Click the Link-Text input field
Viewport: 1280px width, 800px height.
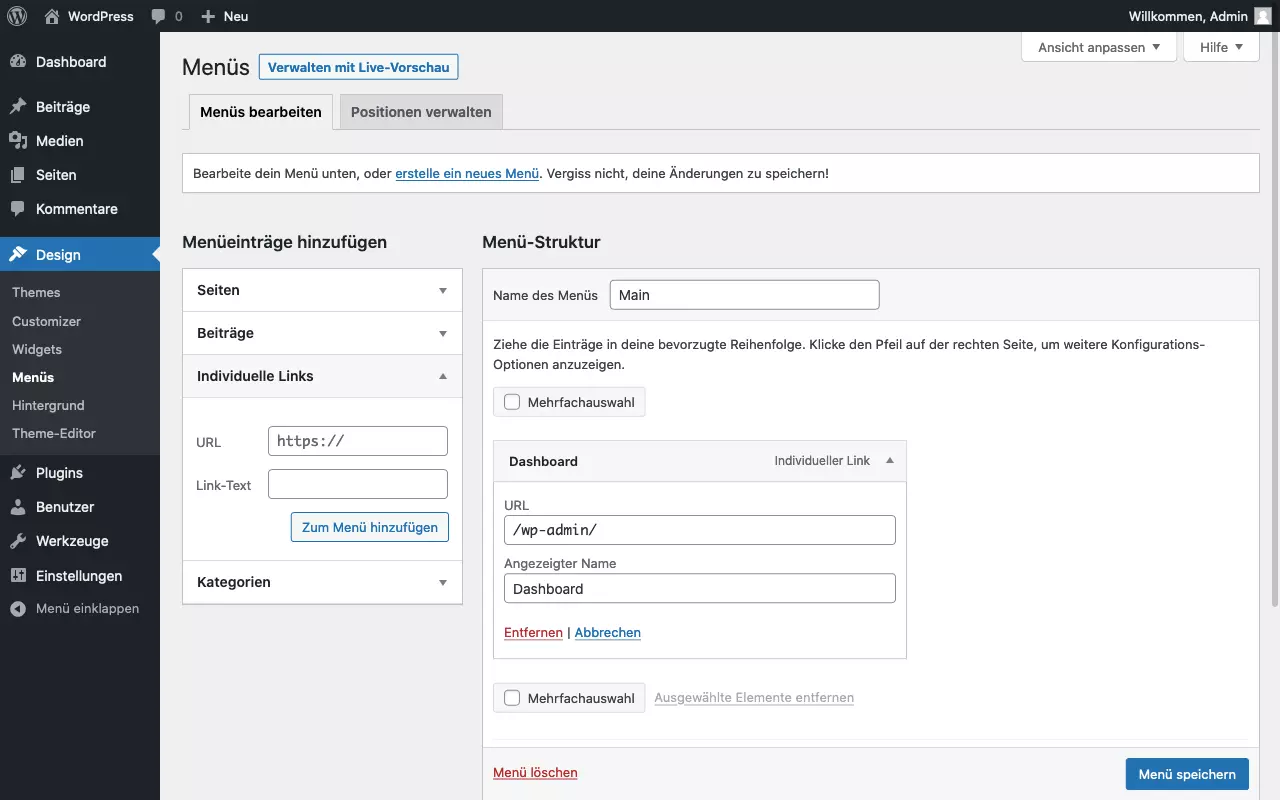[358, 484]
